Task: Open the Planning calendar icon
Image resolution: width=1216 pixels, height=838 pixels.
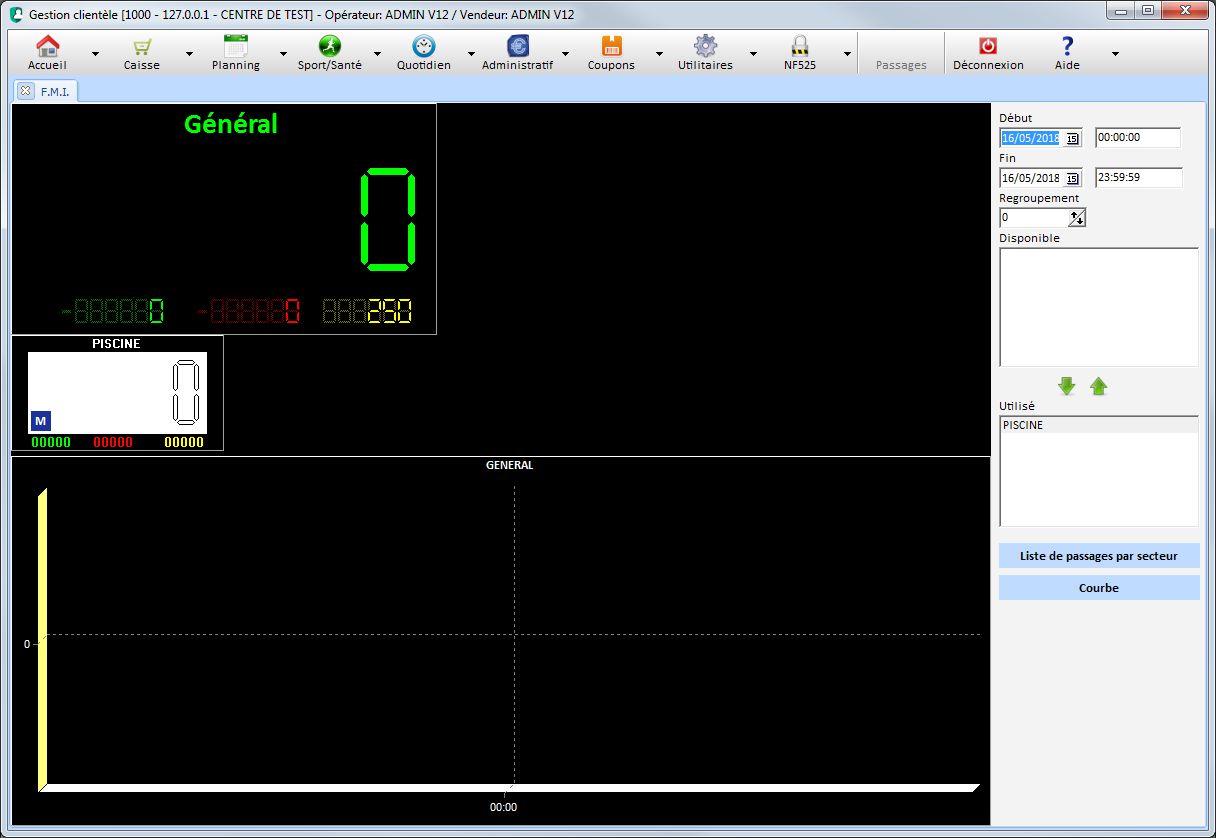Action: [236, 47]
